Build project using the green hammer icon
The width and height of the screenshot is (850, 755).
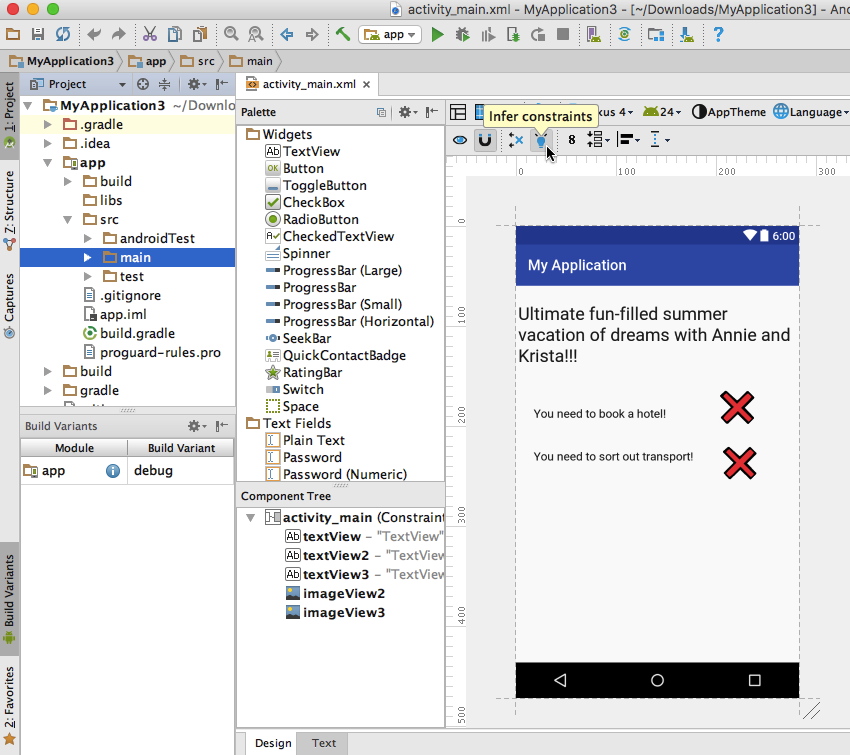(343, 34)
